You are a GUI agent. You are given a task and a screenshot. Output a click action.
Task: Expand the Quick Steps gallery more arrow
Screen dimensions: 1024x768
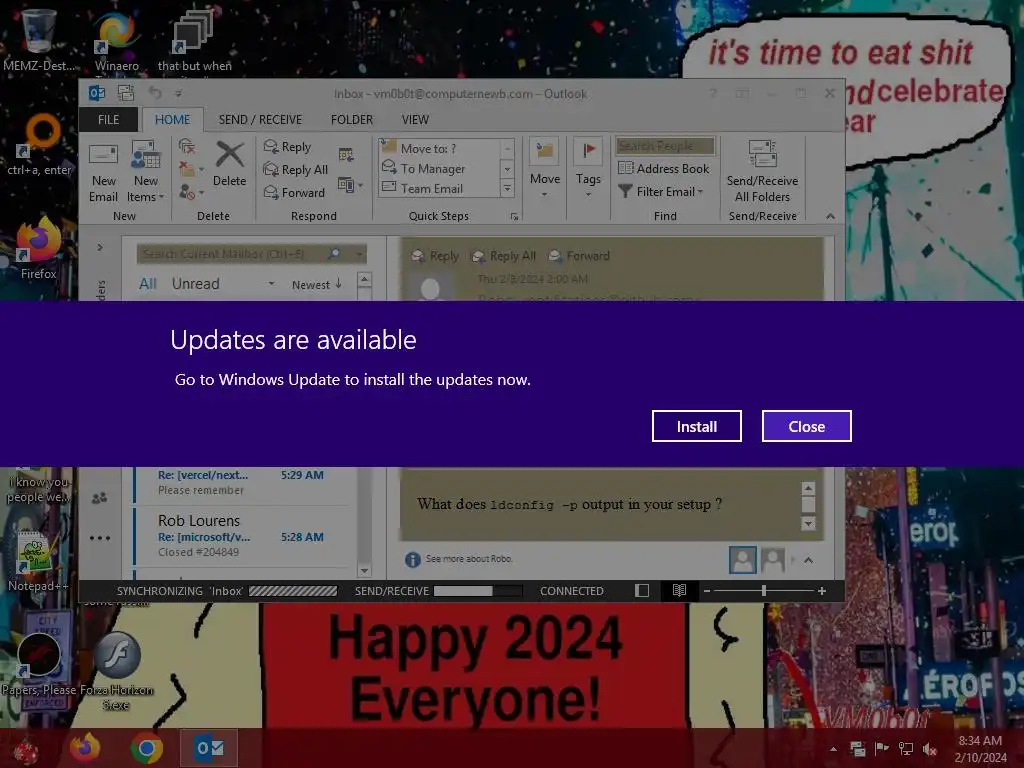(507, 189)
